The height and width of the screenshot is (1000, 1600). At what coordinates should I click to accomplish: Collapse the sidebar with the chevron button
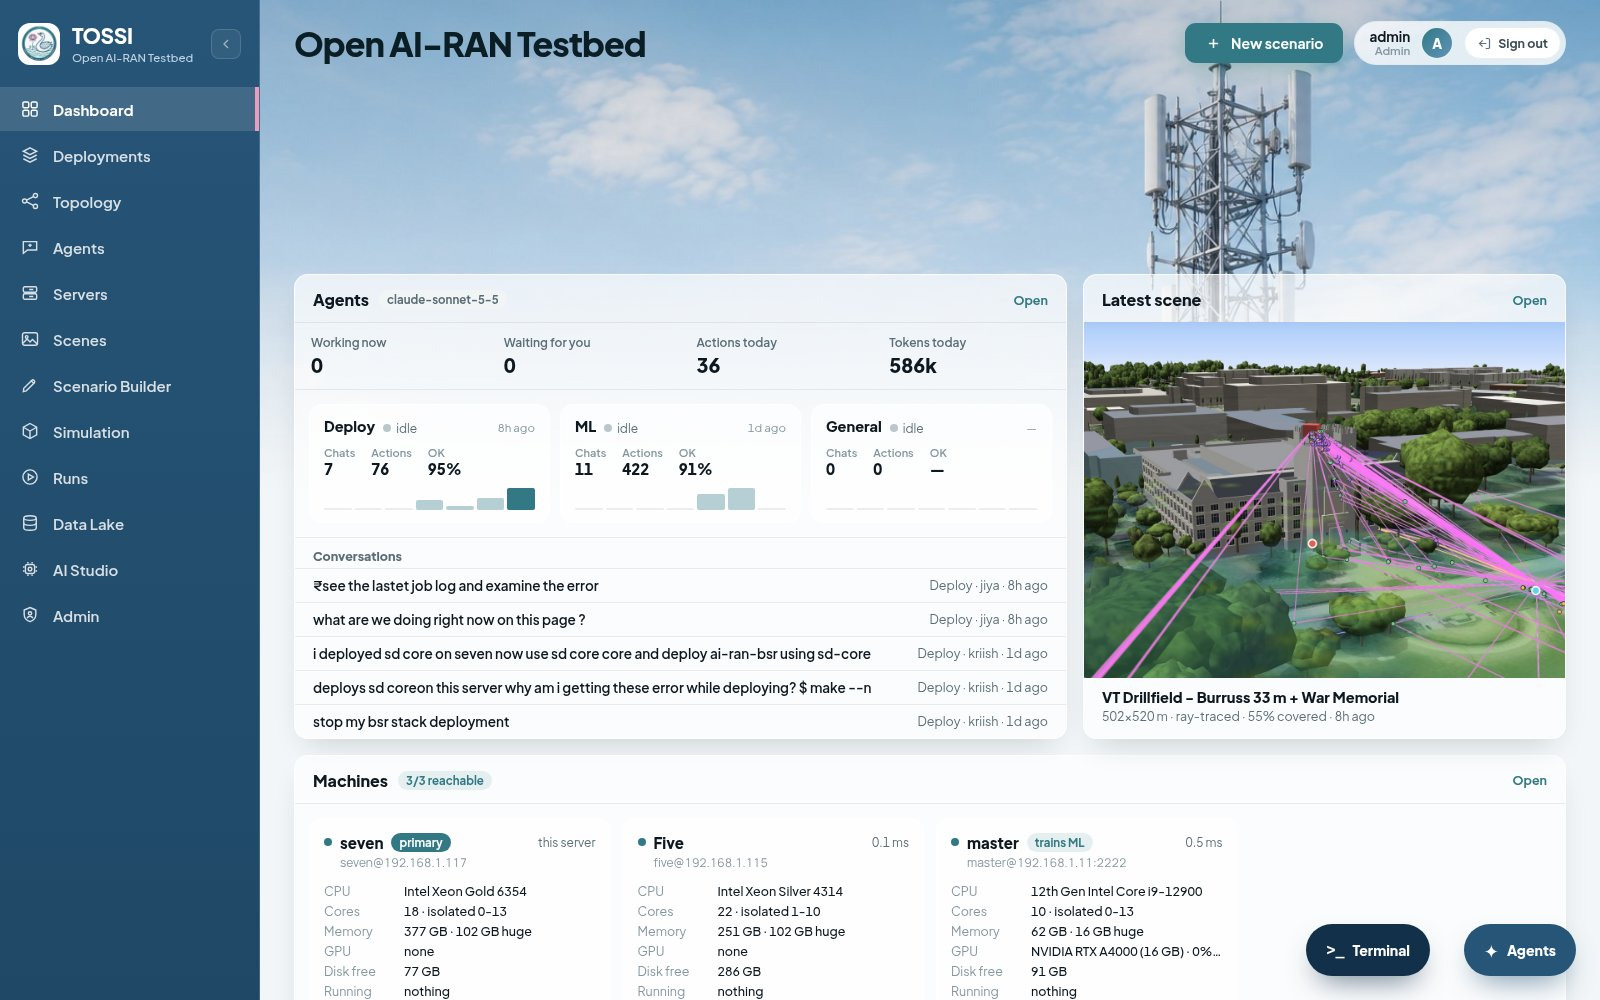226,44
